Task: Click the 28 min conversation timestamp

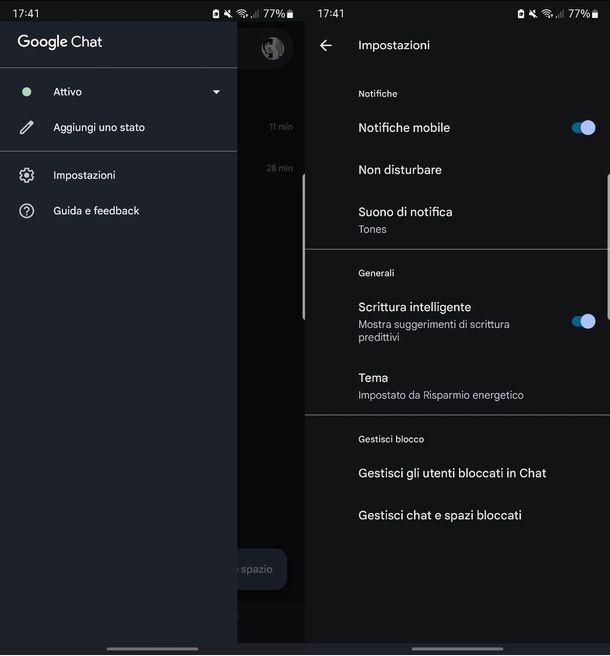Action: 279,168
